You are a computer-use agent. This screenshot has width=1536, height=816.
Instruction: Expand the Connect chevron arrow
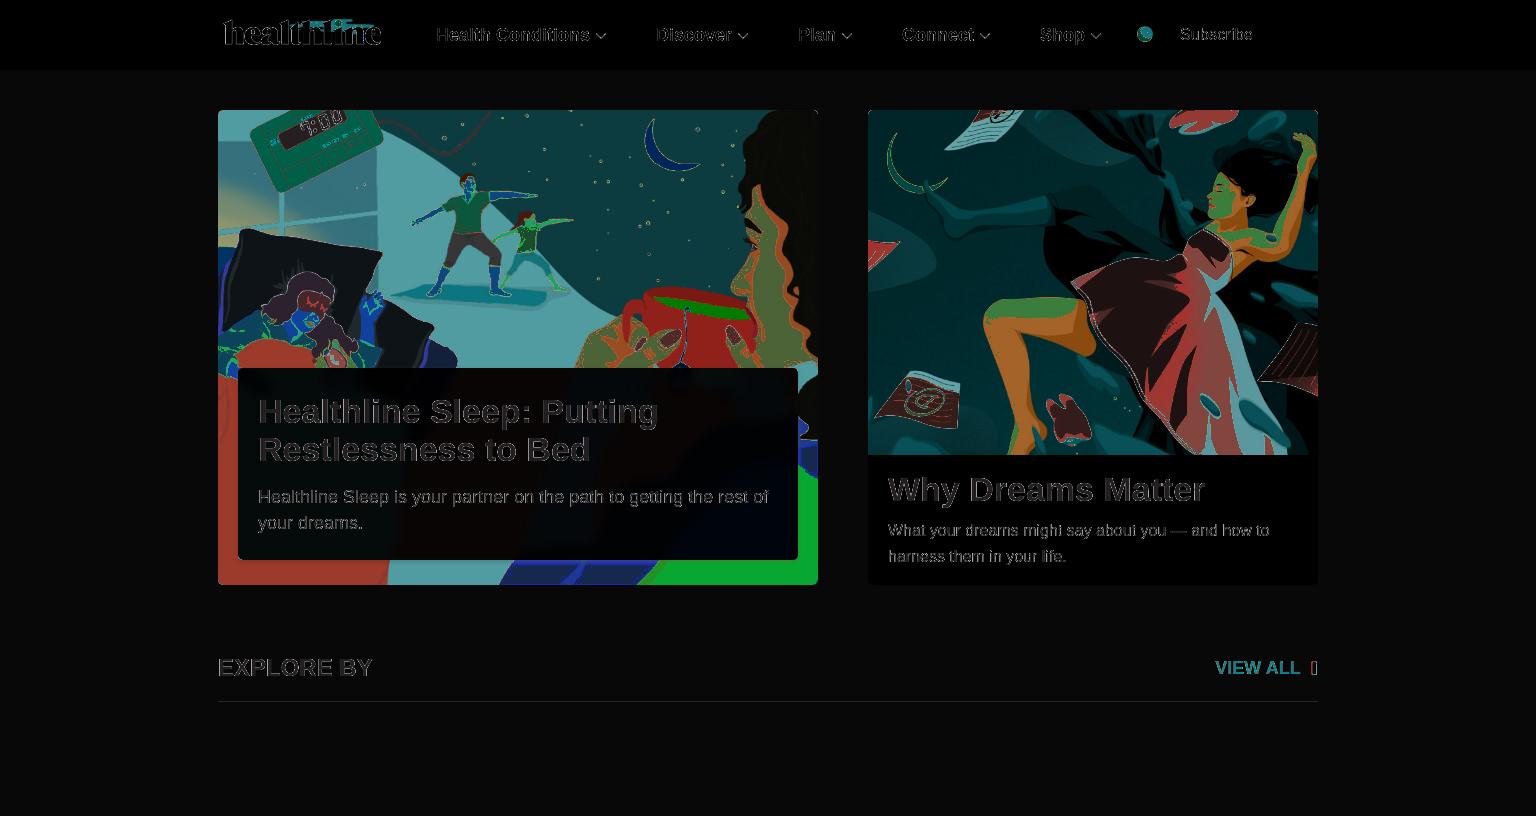(985, 36)
